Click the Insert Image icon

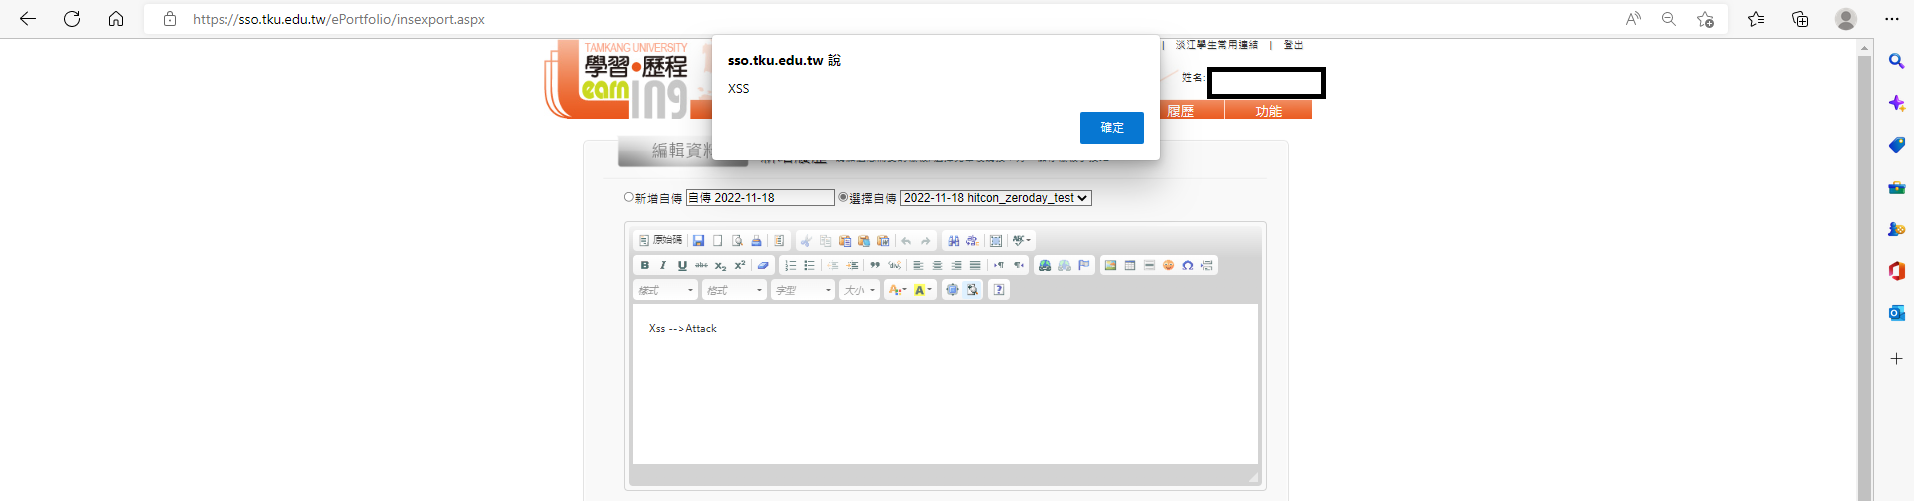[x=1110, y=265]
